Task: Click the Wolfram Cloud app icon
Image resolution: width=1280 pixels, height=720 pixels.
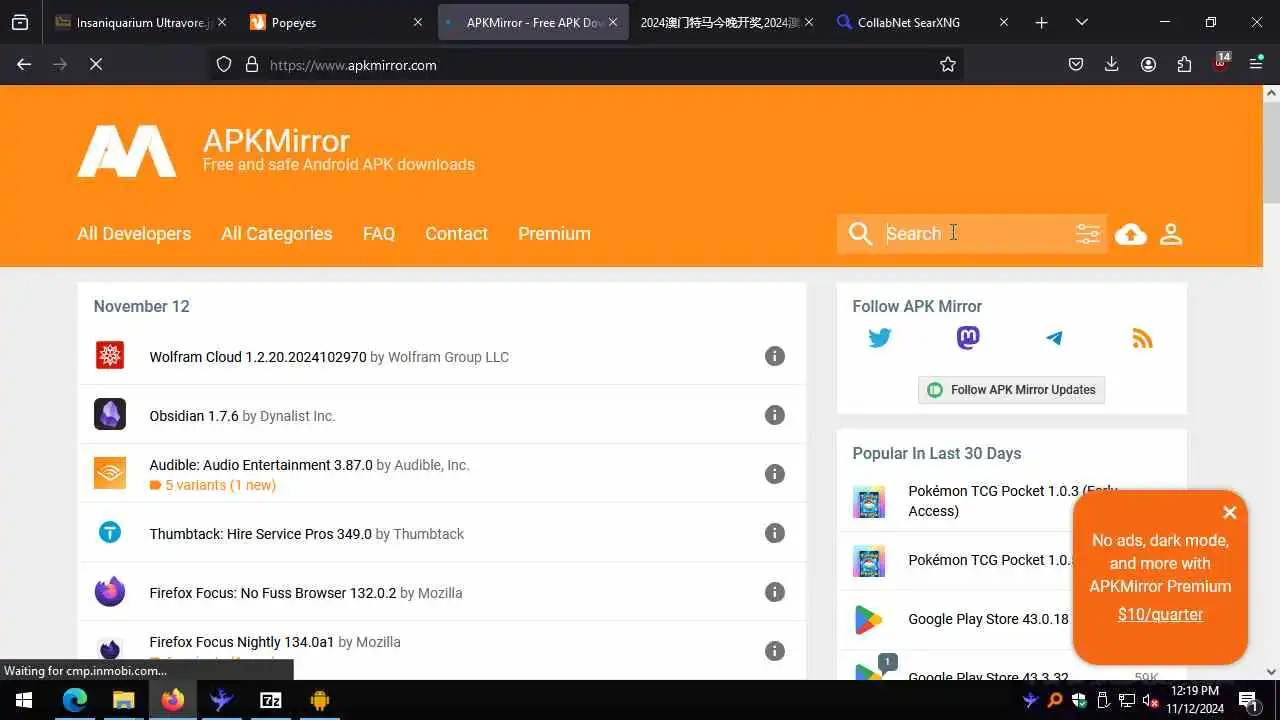Action: [110, 355]
